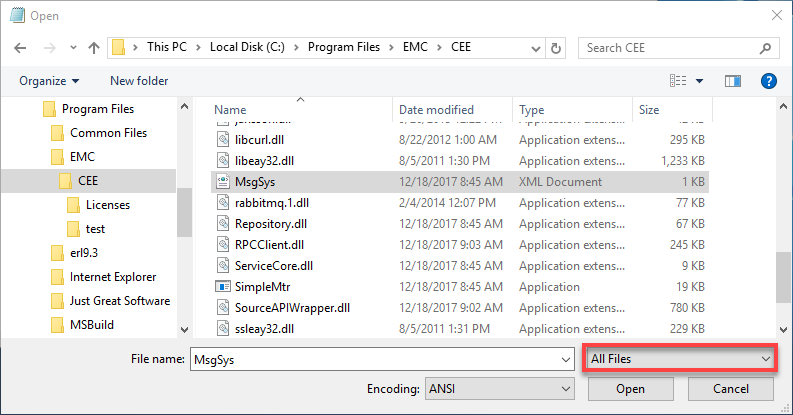Image resolution: width=793 pixels, height=415 pixels.
Task: Click the Up arrow navigation button
Action: (x=93, y=48)
